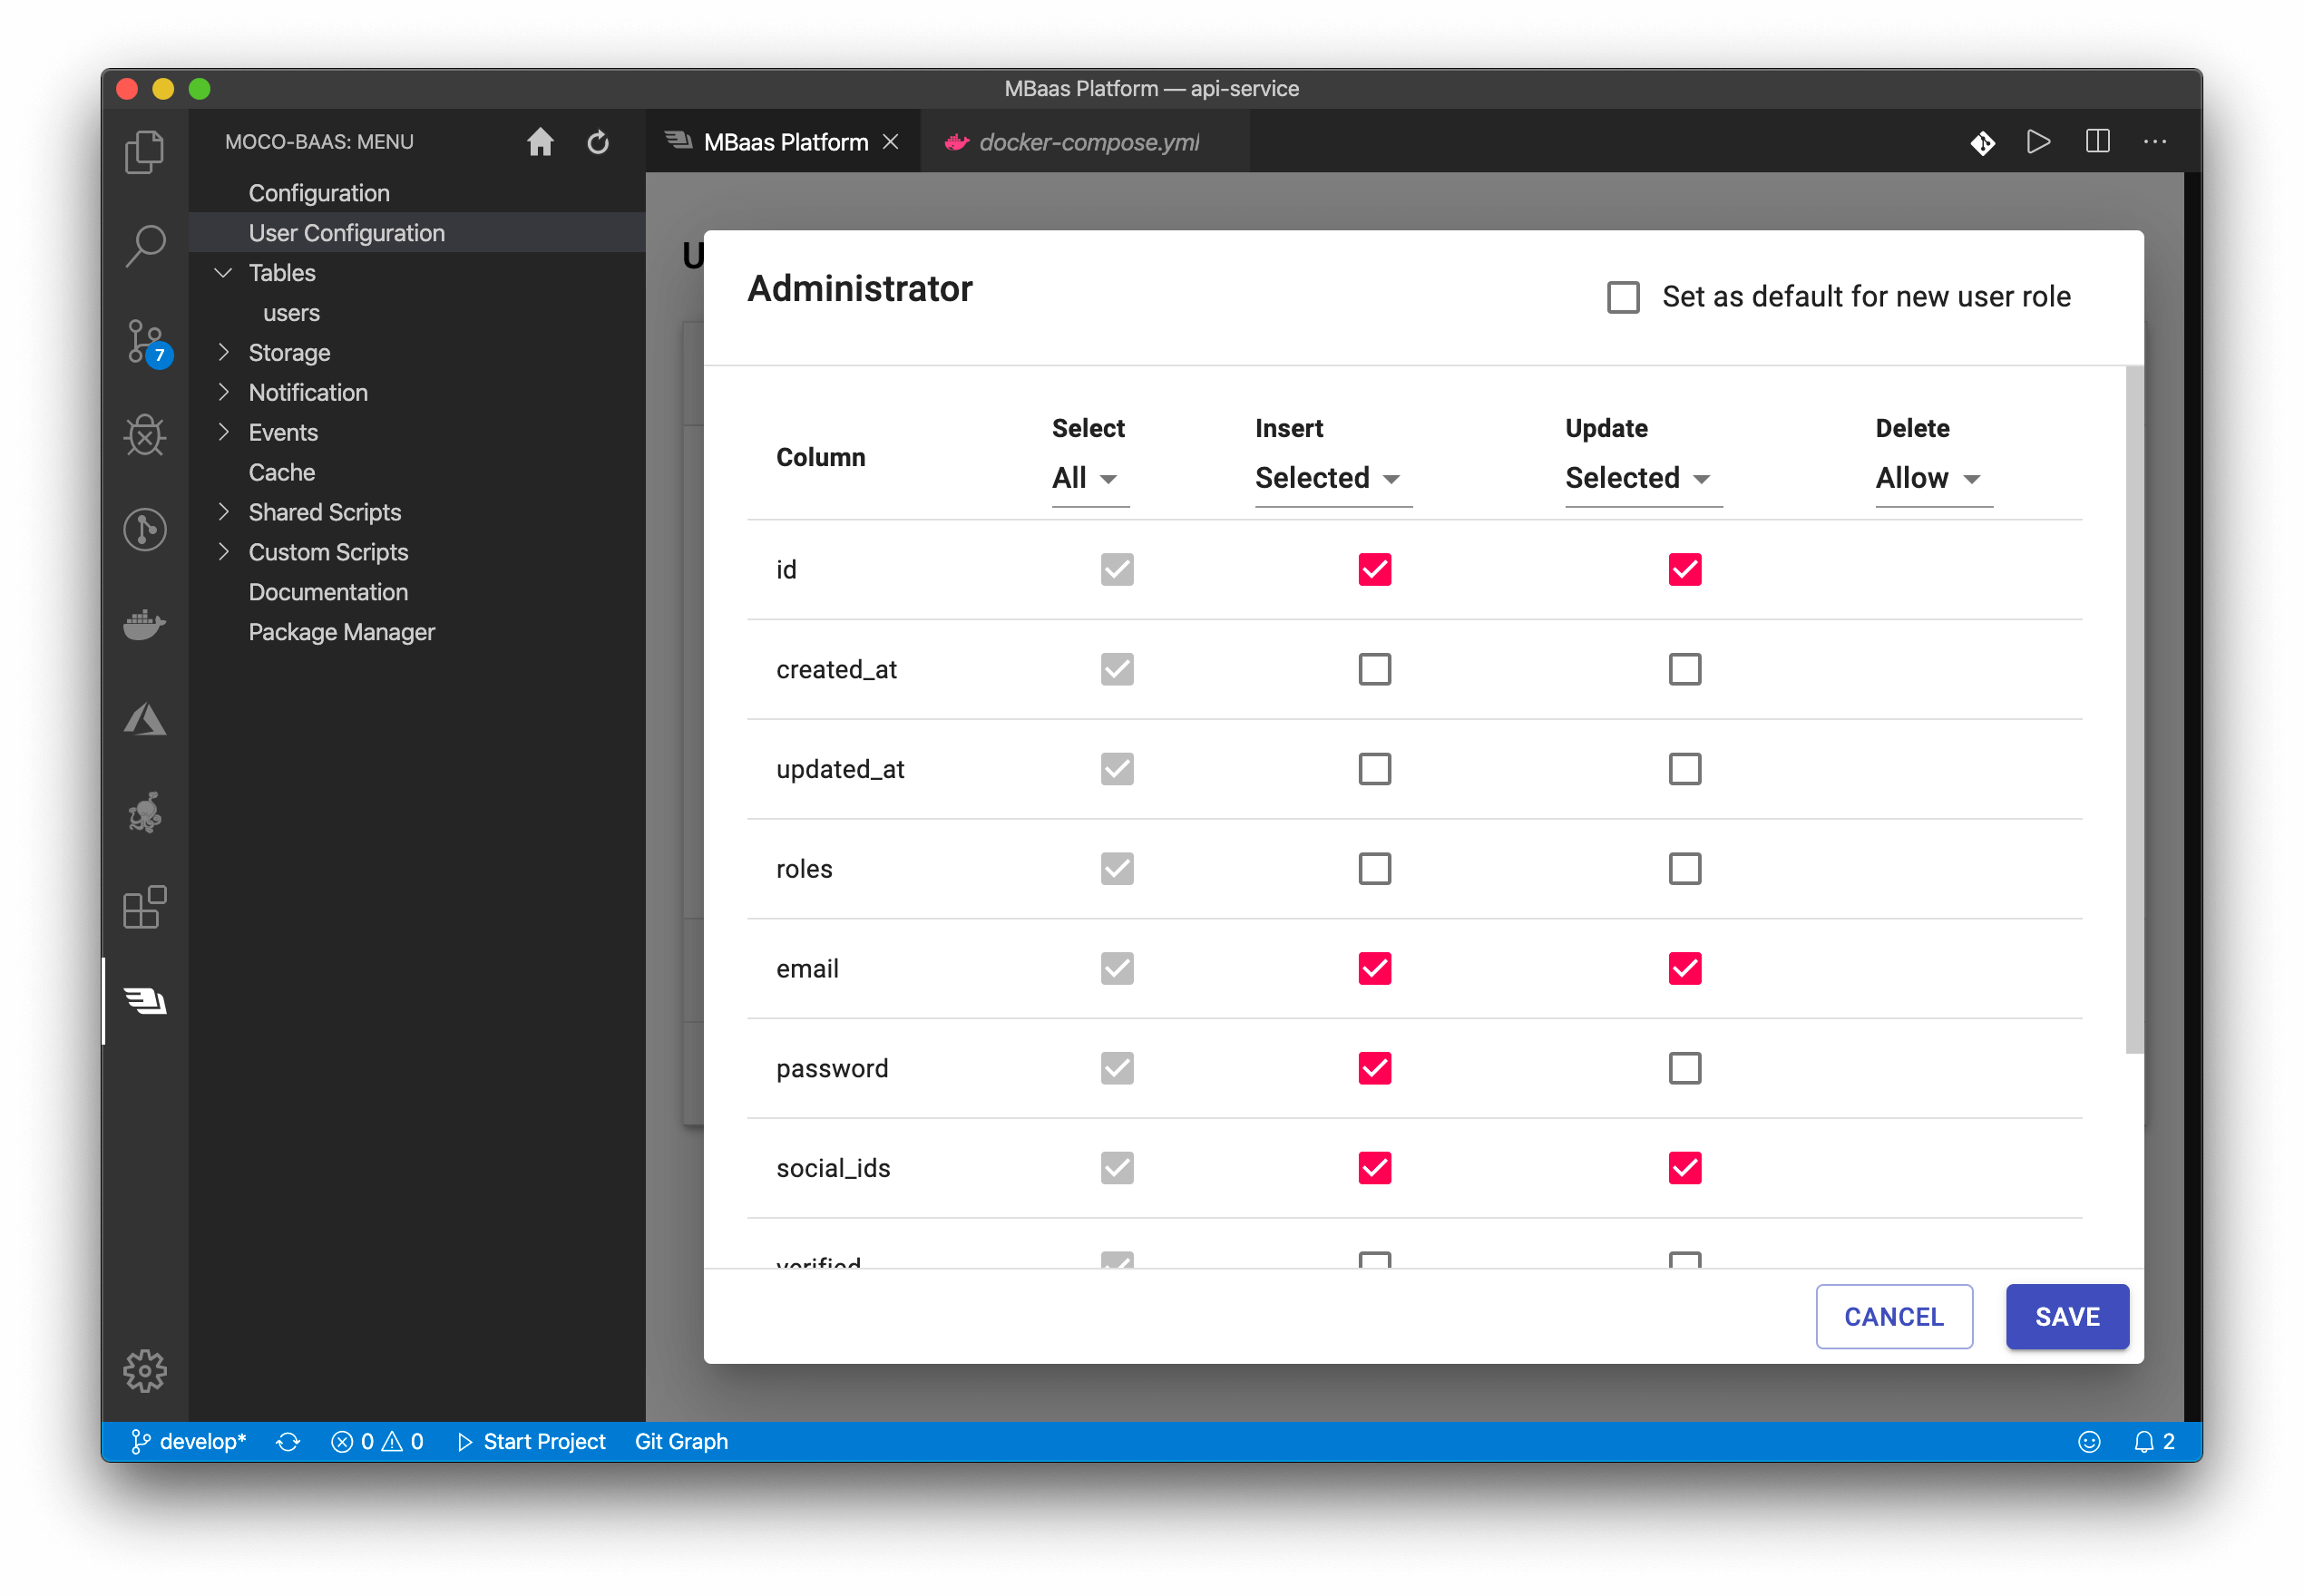Expand the Storage tree item
The height and width of the screenshot is (1596, 2304).
[225, 352]
